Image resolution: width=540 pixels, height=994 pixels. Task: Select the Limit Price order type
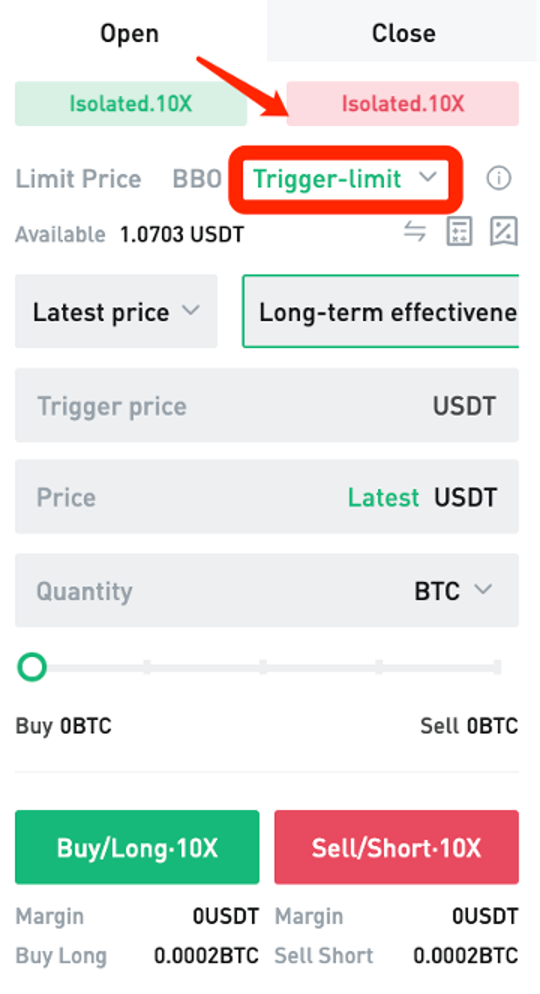click(78, 179)
